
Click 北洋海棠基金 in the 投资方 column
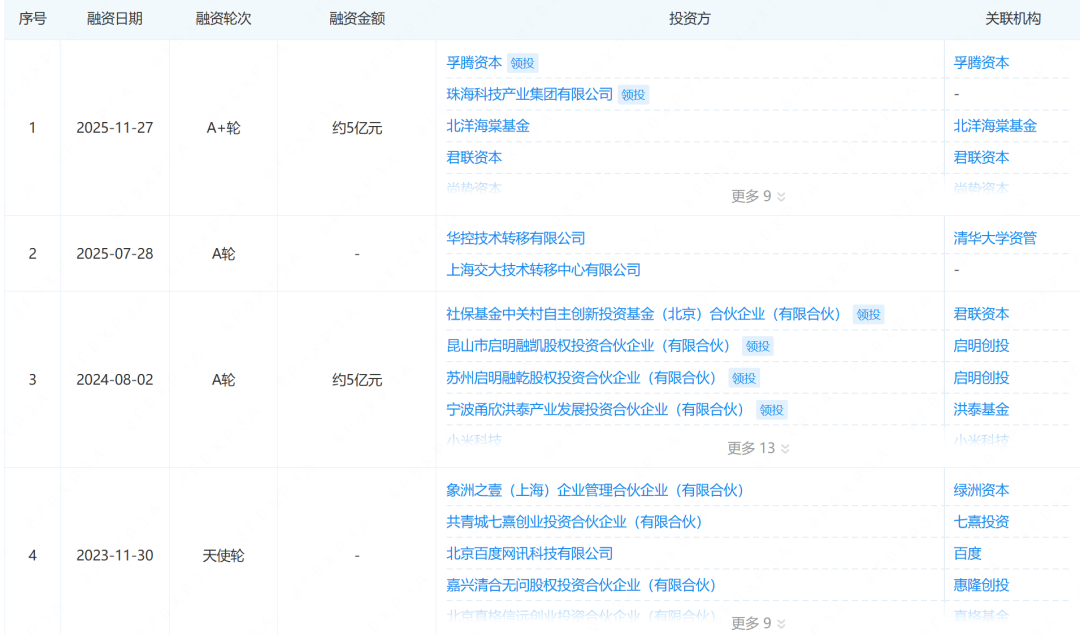[x=488, y=126]
